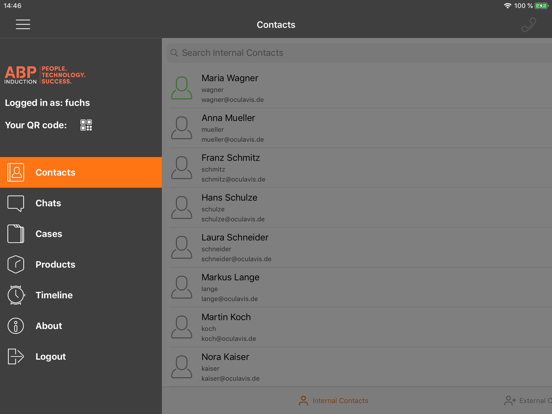
Task: Click the Logout arrow icon
Action: coord(15,356)
